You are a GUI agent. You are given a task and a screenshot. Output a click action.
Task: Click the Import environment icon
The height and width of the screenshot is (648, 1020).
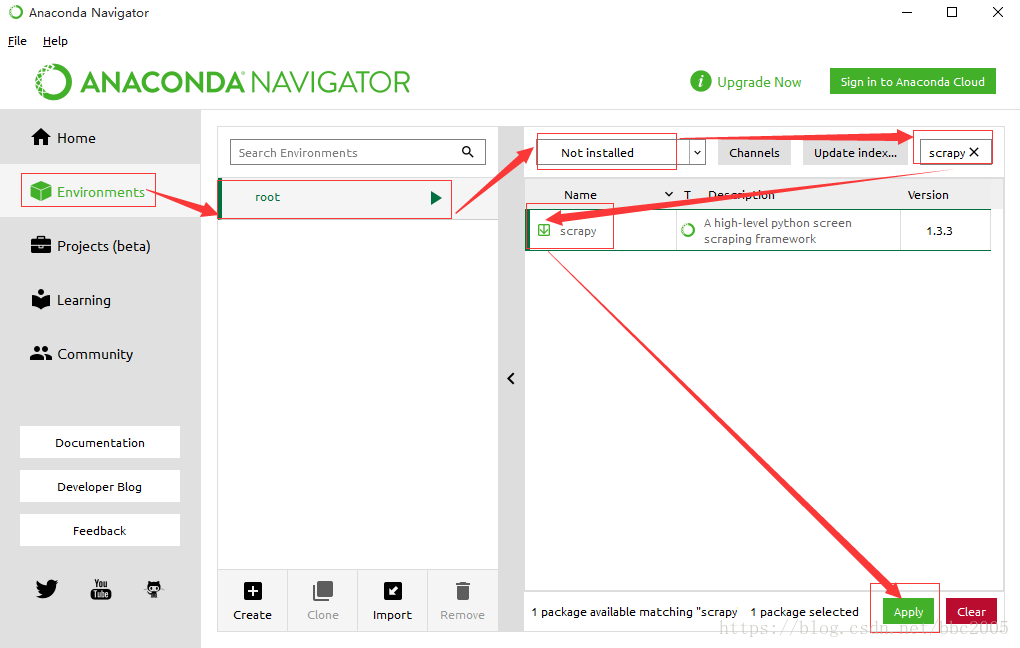[393, 591]
